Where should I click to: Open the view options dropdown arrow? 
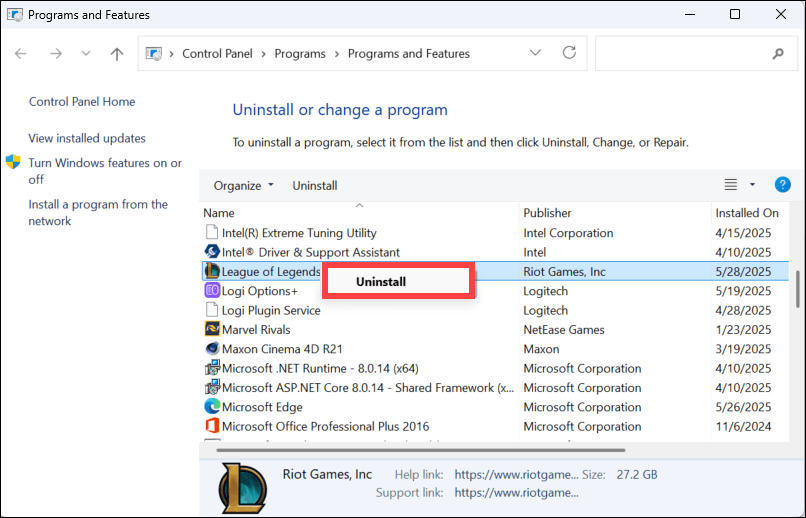click(x=752, y=185)
